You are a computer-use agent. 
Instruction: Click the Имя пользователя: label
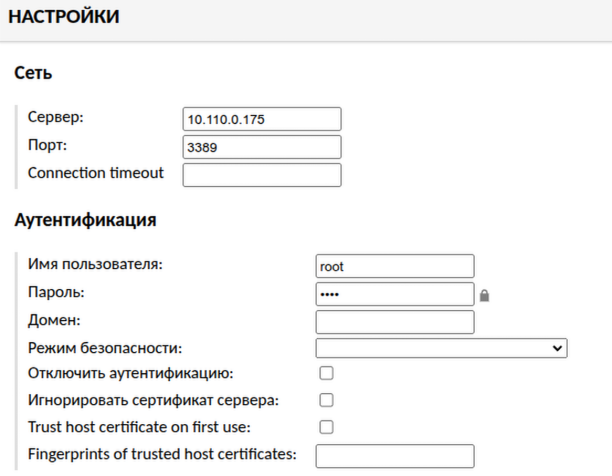95,265
